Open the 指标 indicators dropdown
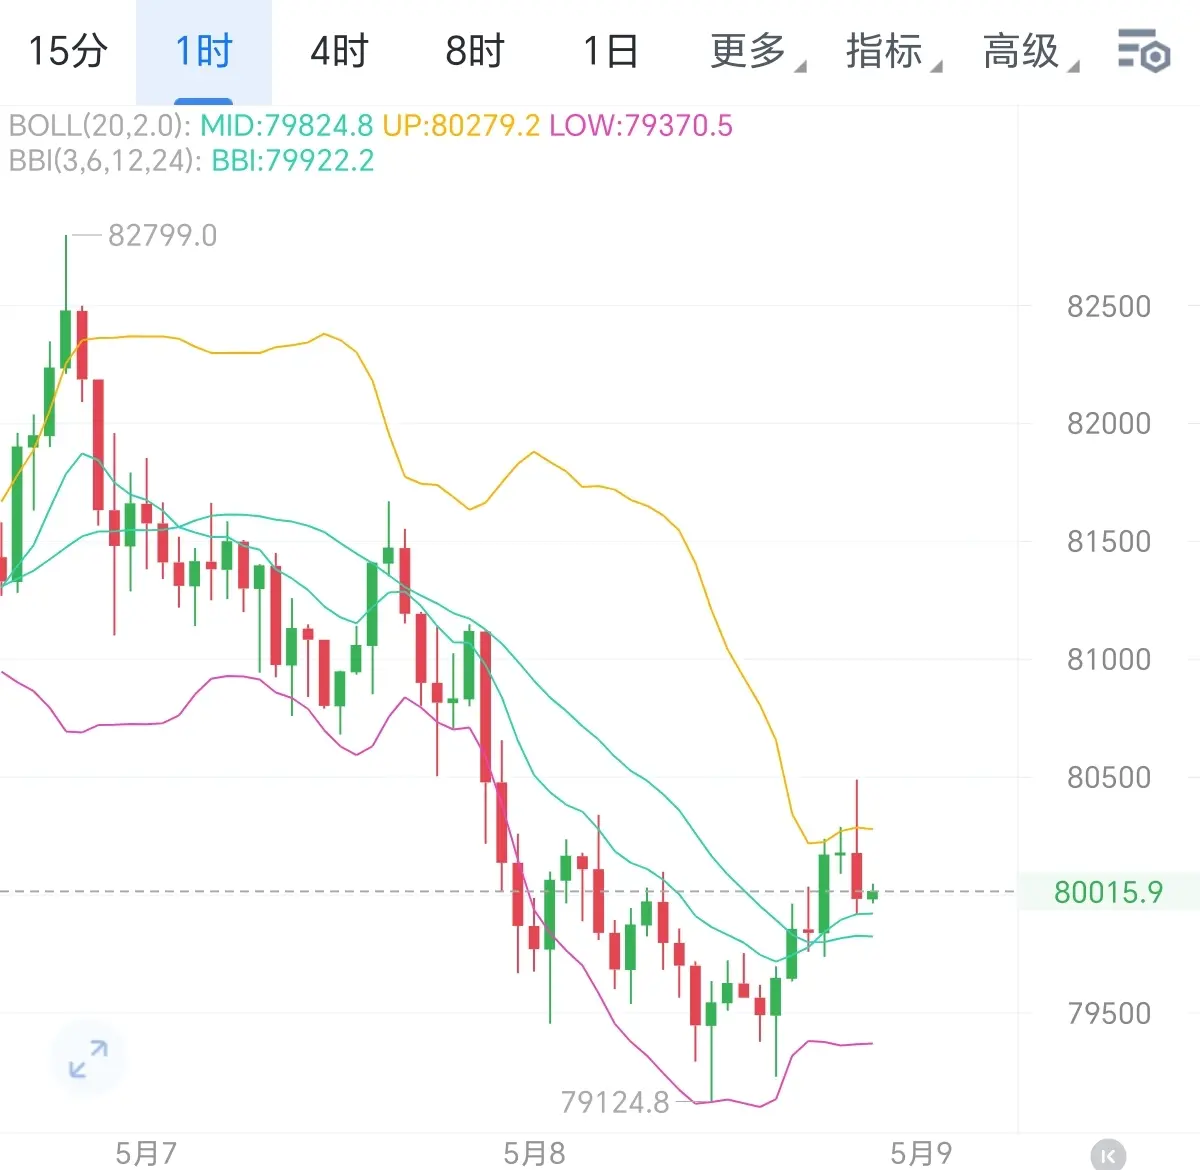 [893, 51]
